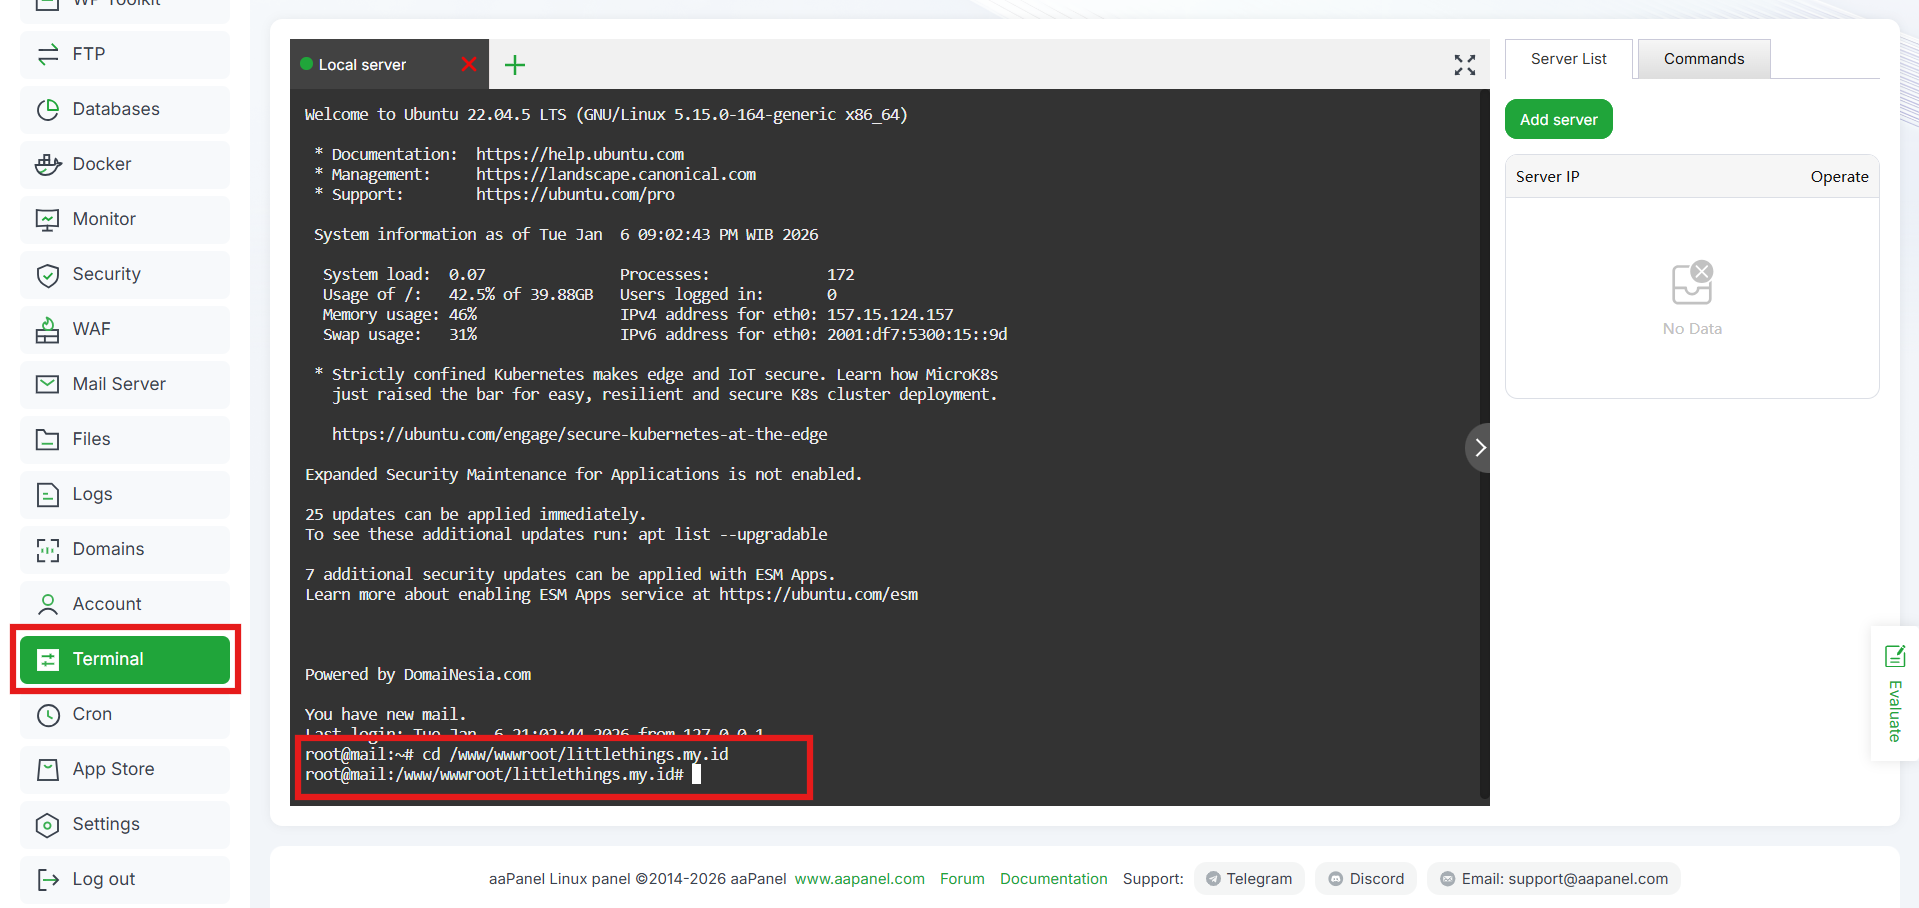This screenshot has width=1919, height=908.
Task: Click the Telegram support icon
Action: [1213, 879]
